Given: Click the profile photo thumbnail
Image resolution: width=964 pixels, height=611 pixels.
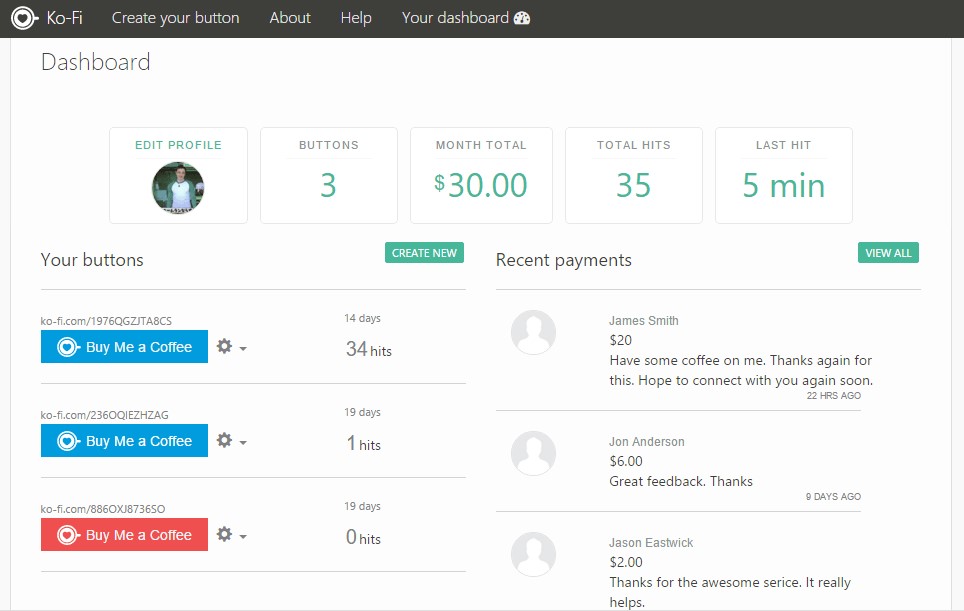Looking at the screenshot, I should [178, 188].
